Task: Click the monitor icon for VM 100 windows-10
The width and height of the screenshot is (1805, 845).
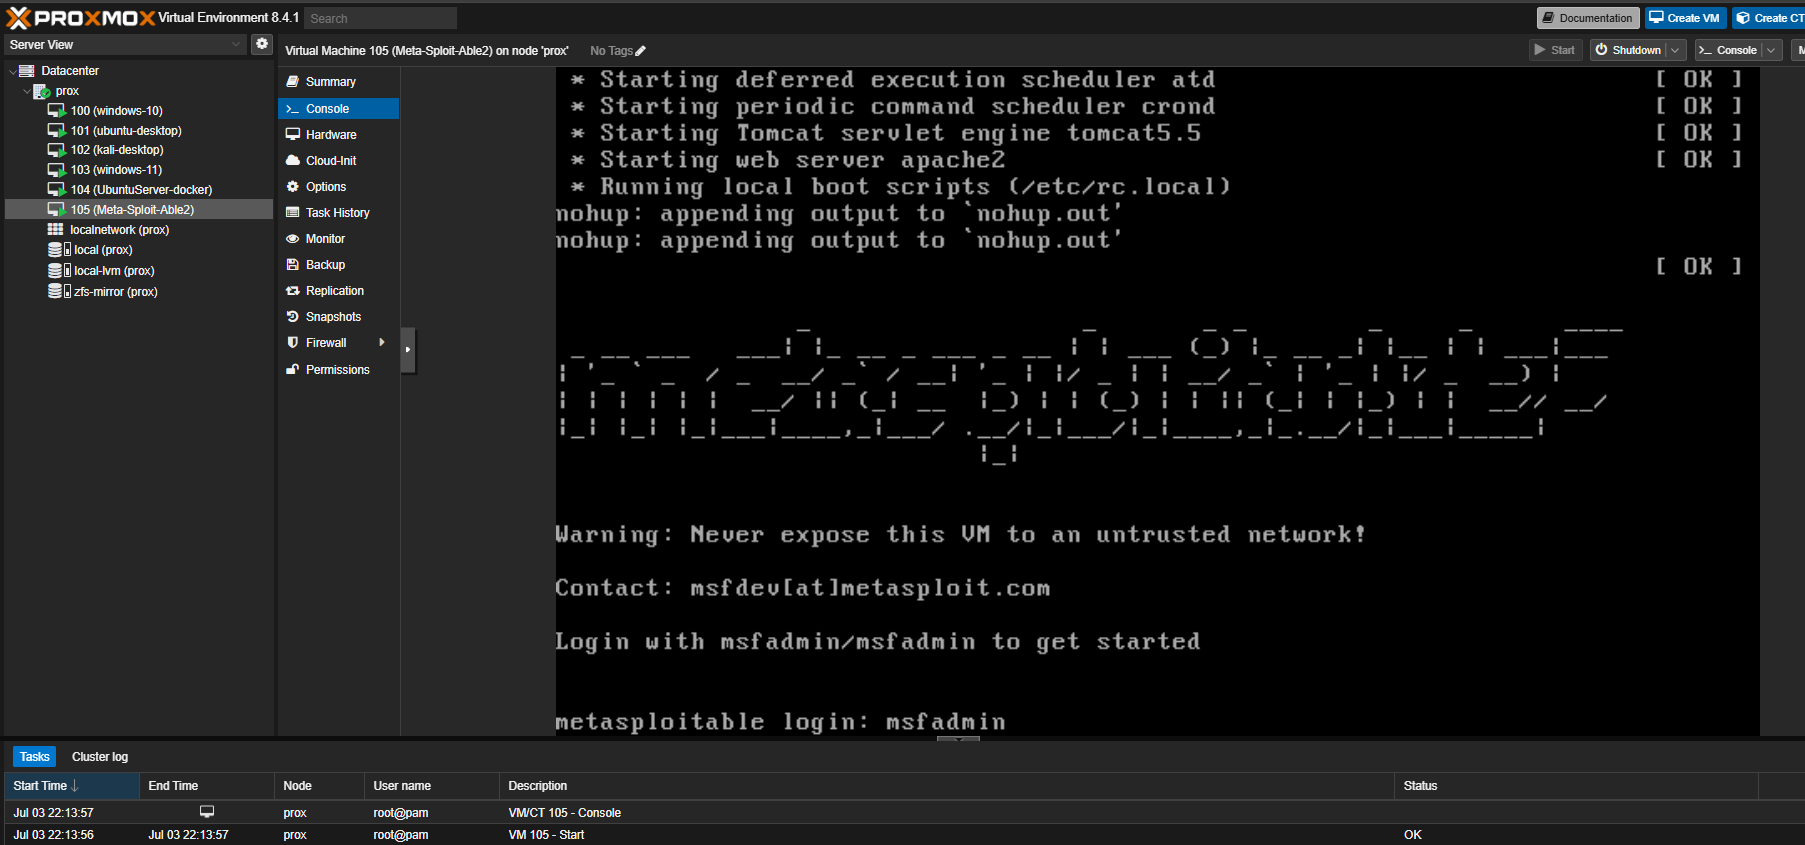Action: pyautogui.click(x=57, y=111)
